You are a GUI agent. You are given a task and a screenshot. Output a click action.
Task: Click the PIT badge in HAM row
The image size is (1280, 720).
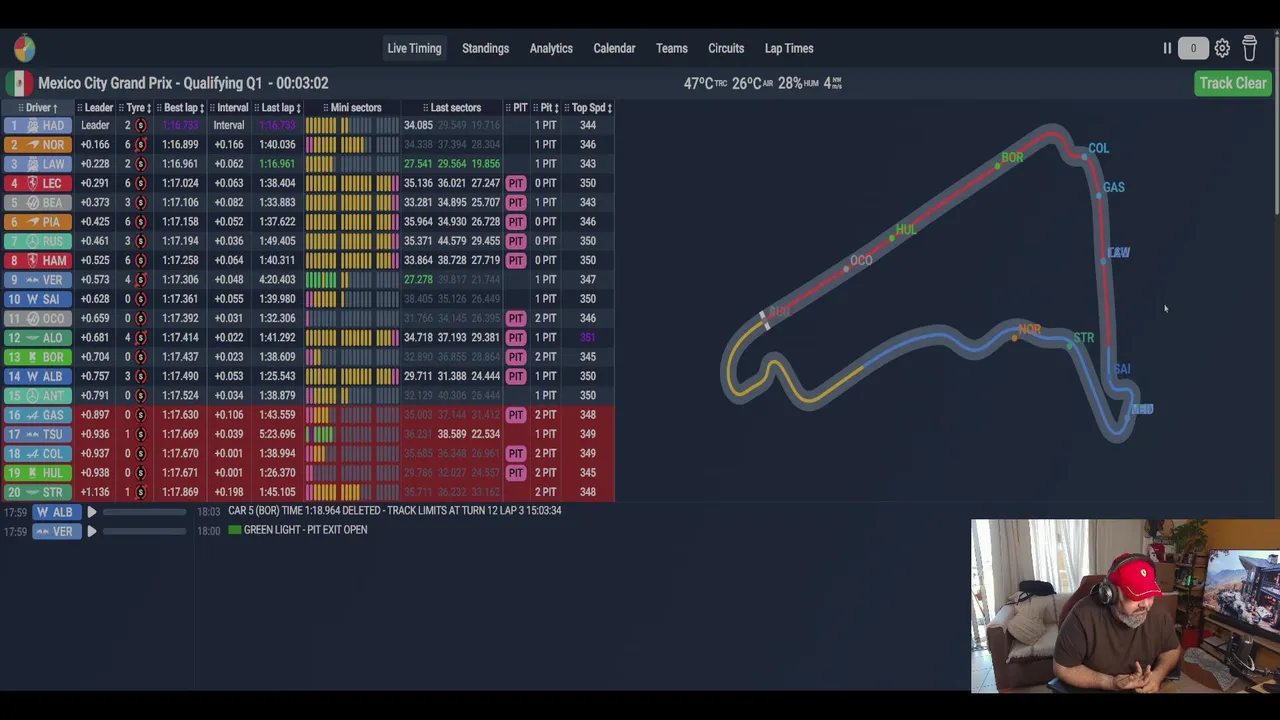tap(516, 261)
